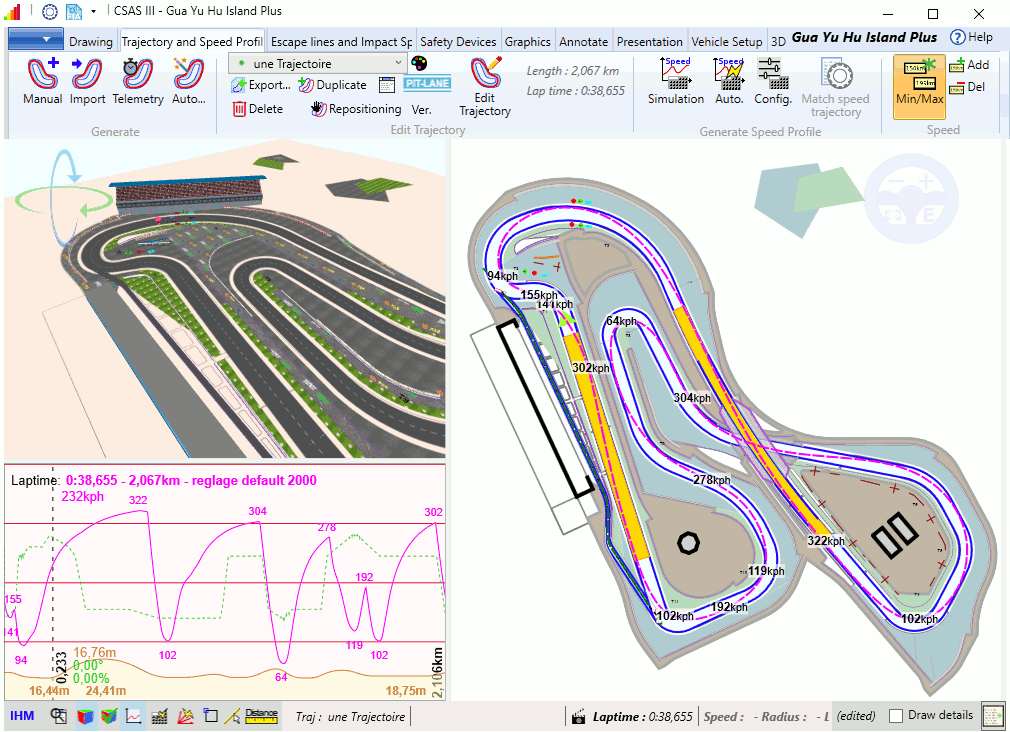Viewport: 1010px width, 732px height.
Task: Click the bar chart profile icon in status bar
Action: click(159, 716)
